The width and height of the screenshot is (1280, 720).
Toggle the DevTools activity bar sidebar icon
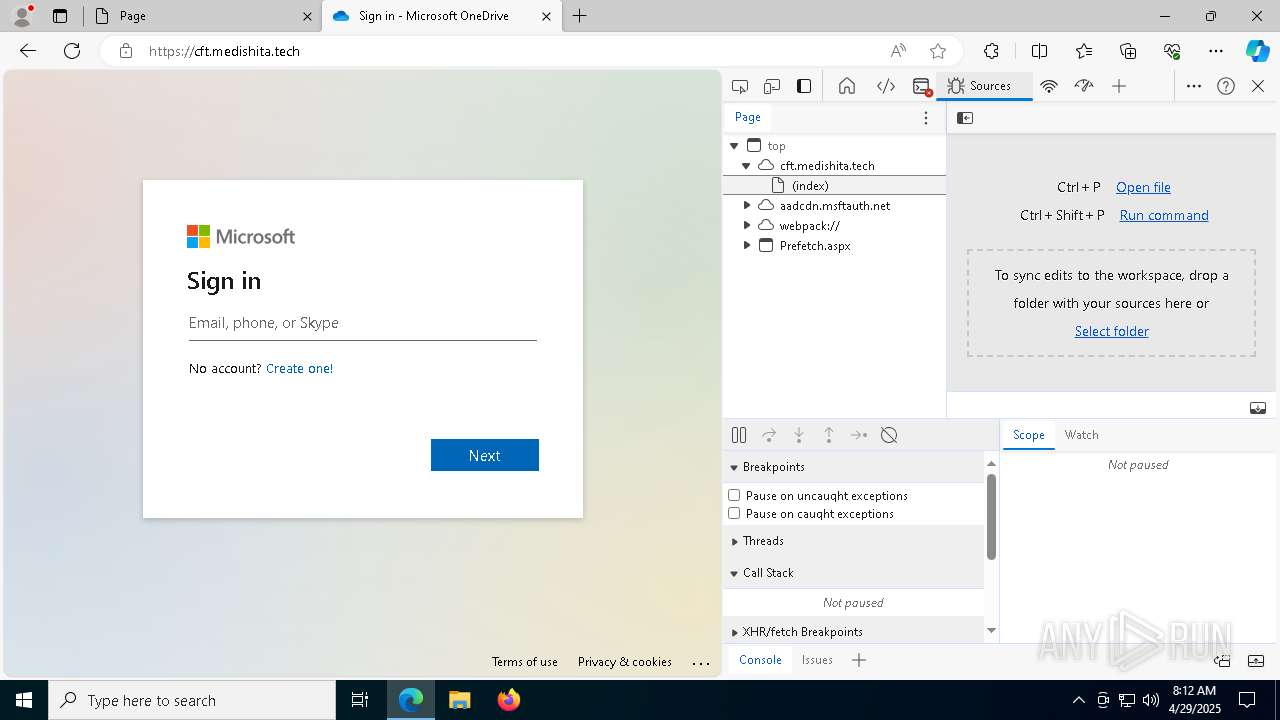coord(804,86)
